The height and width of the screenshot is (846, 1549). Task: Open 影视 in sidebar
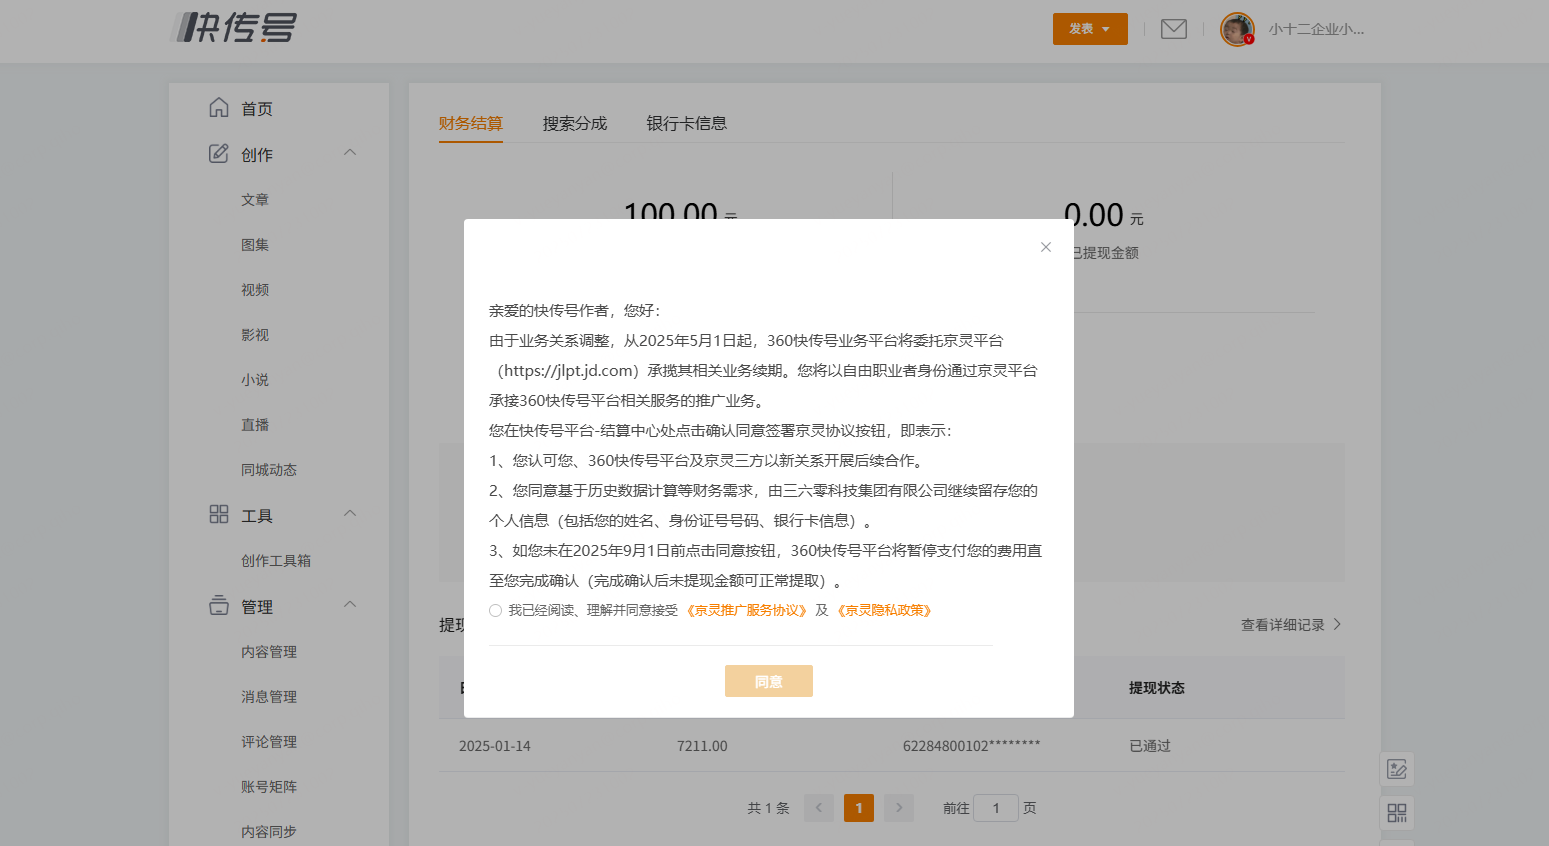(255, 335)
